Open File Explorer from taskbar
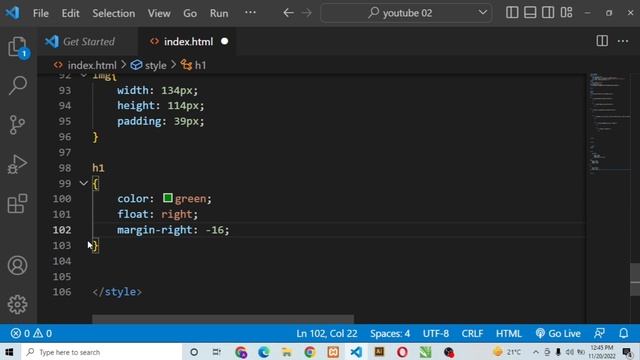The width and height of the screenshot is (640, 360). point(287,352)
